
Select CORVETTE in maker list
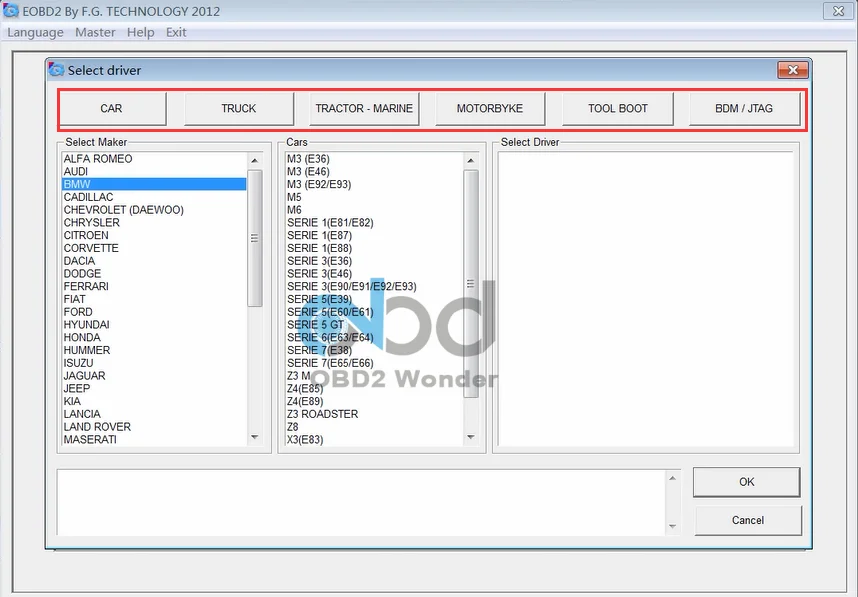tap(154, 248)
